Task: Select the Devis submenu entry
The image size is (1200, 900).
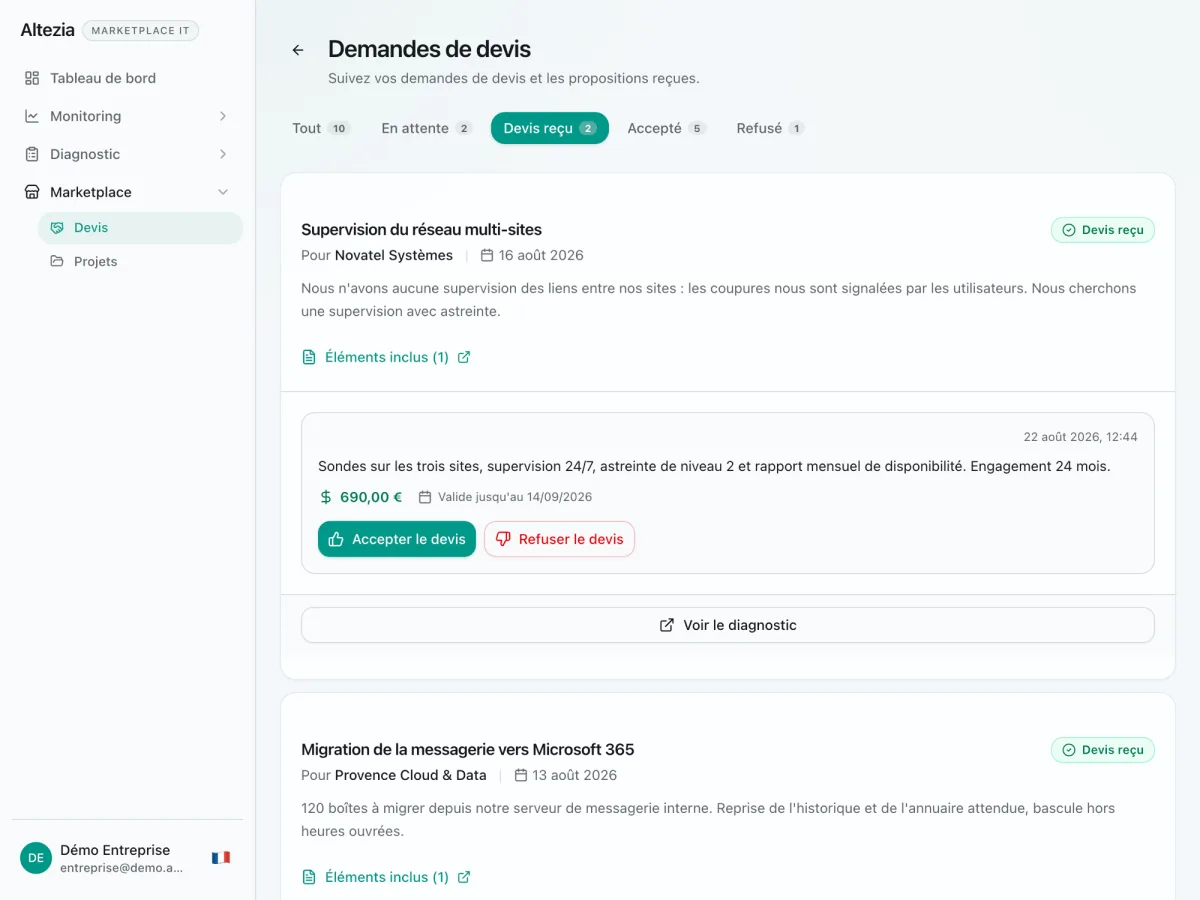Action: (140, 228)
